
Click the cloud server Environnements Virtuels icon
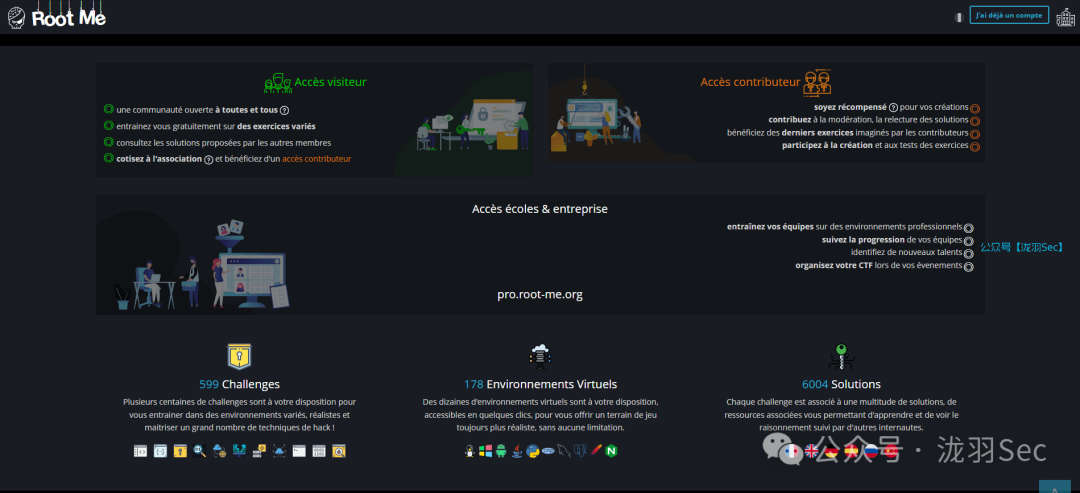(540, 357)
